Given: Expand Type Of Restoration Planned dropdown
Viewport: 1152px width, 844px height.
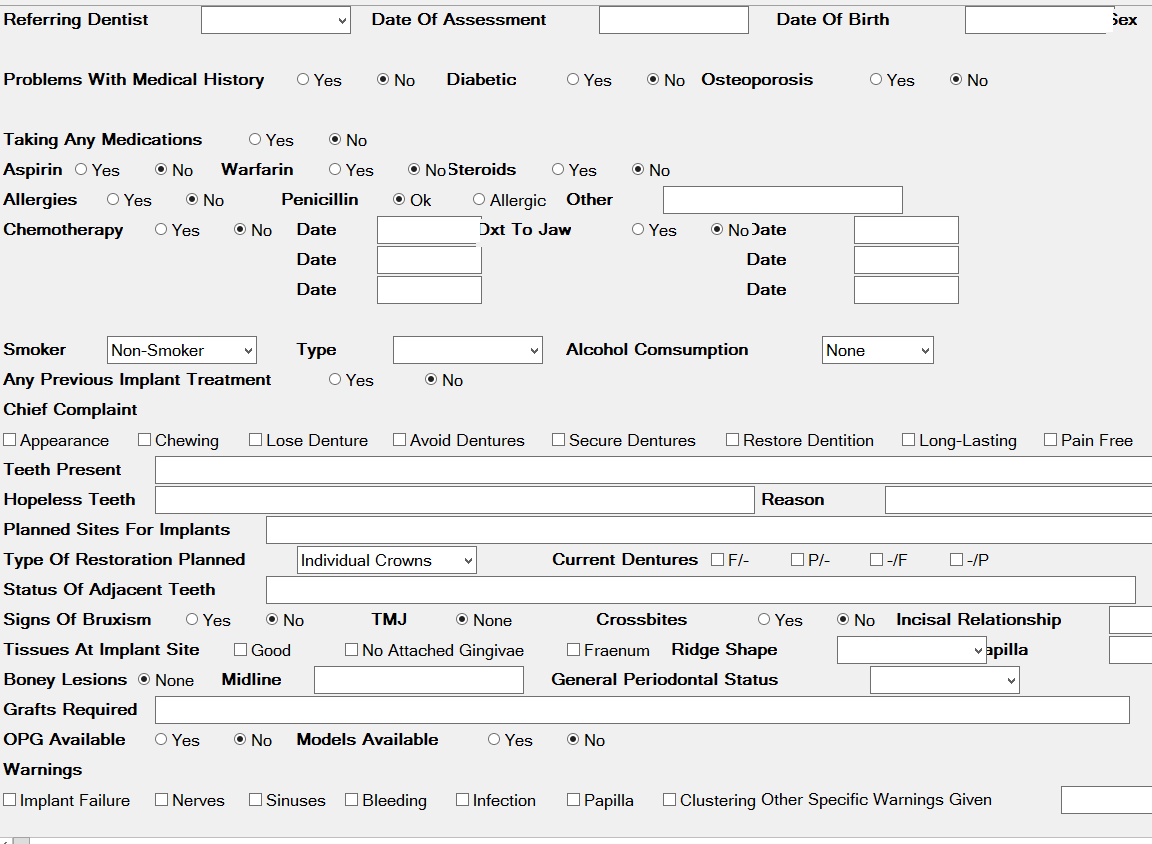Looking at the screenshot, I should tap(386, 560).
